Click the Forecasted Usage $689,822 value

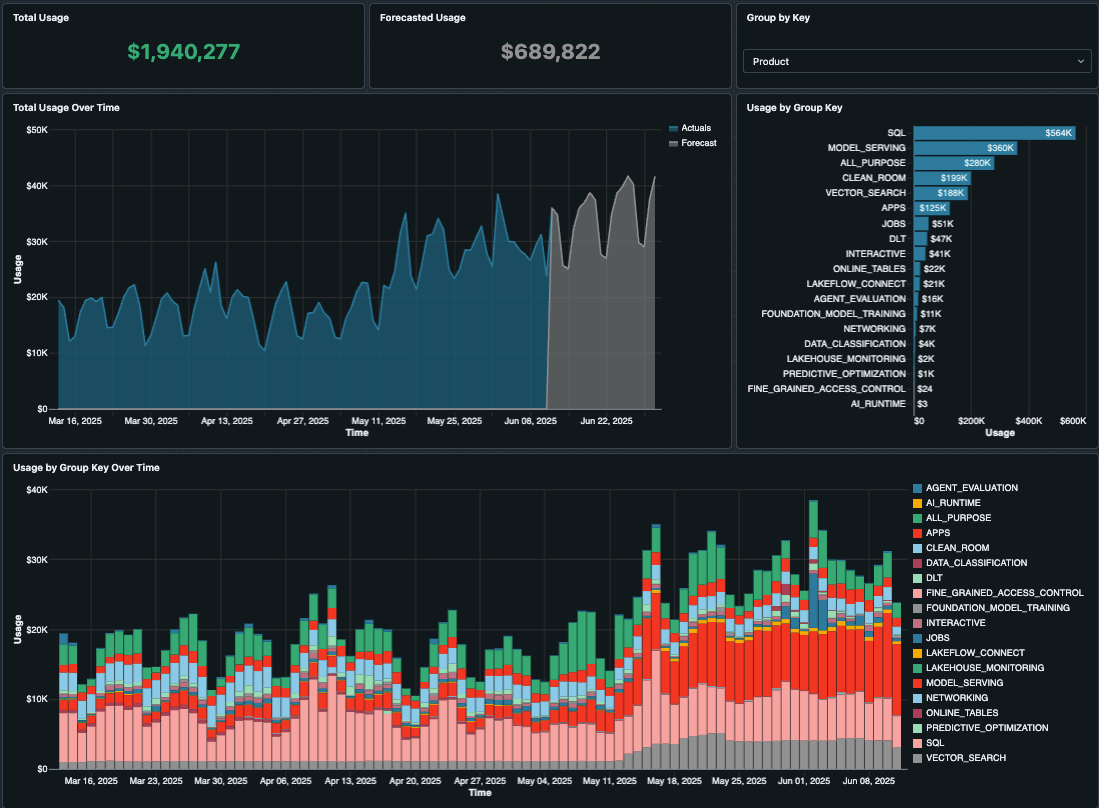(x=551, y=52)
